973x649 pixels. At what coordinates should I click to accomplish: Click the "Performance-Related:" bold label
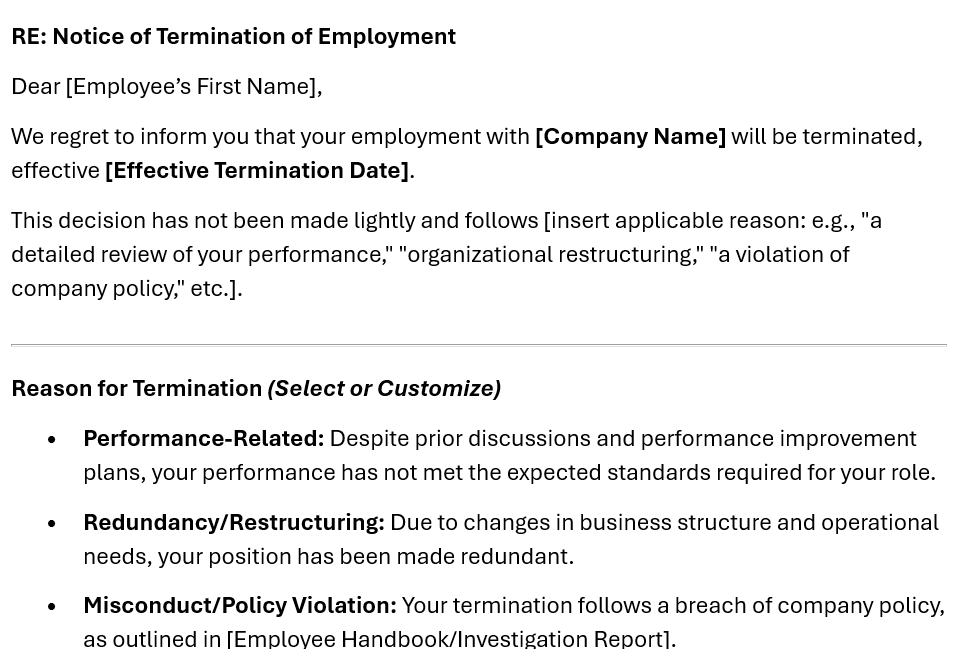point(203,439)
